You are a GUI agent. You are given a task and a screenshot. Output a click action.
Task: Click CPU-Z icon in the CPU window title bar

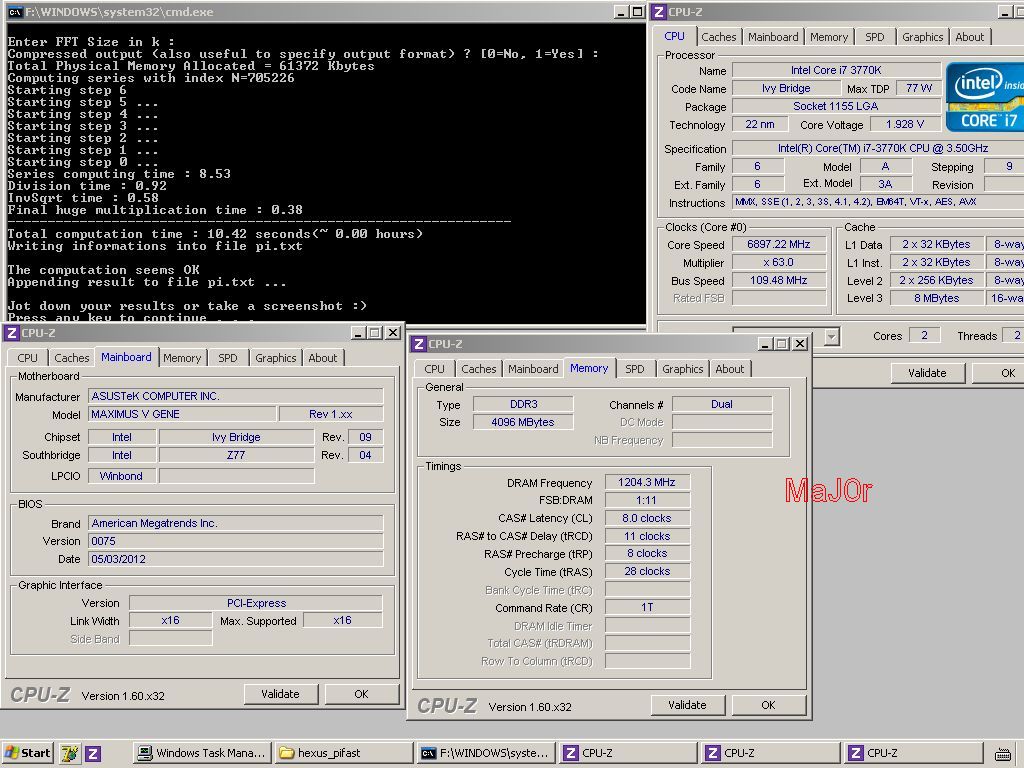[659, 12]
